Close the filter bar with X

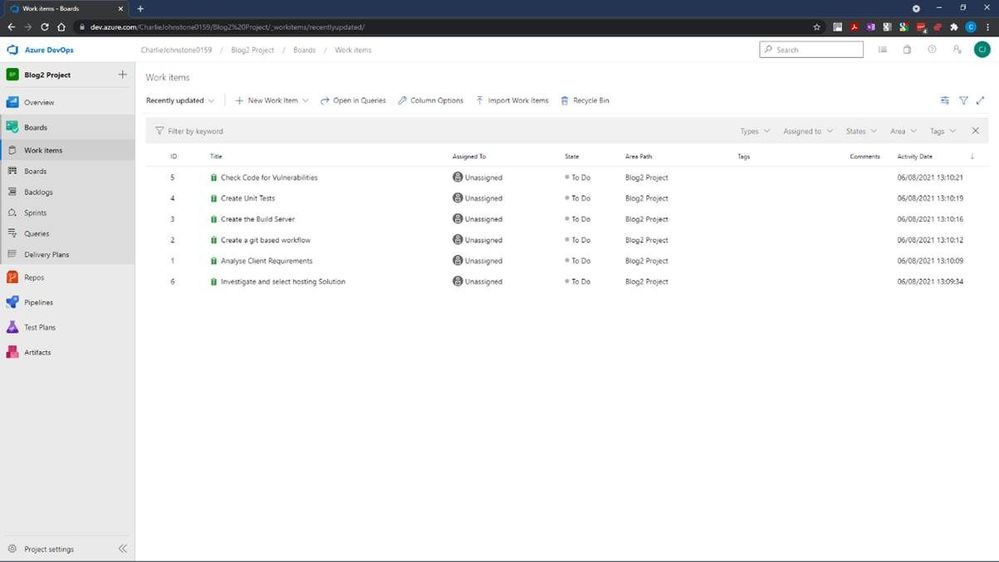point(975,131)
